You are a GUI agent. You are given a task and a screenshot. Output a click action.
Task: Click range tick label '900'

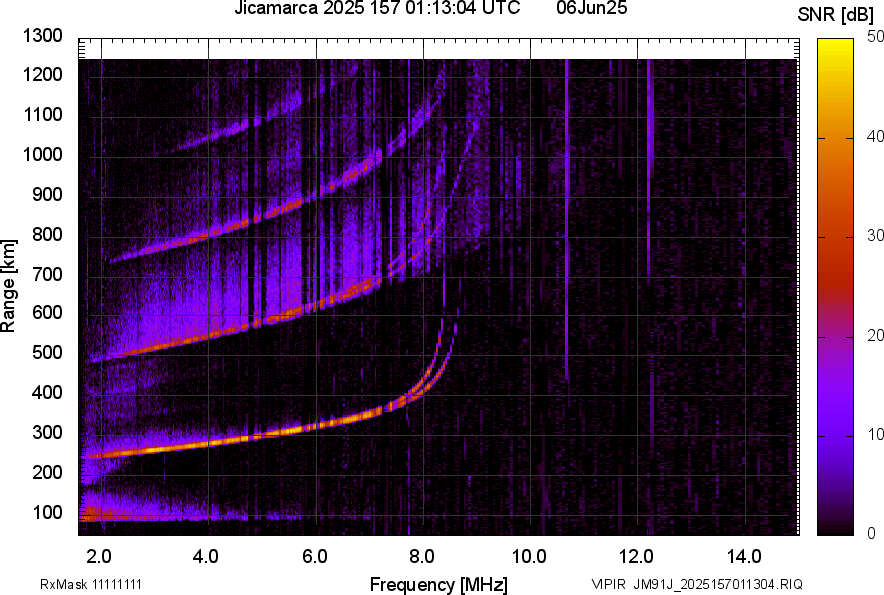[x=47, y=195]
